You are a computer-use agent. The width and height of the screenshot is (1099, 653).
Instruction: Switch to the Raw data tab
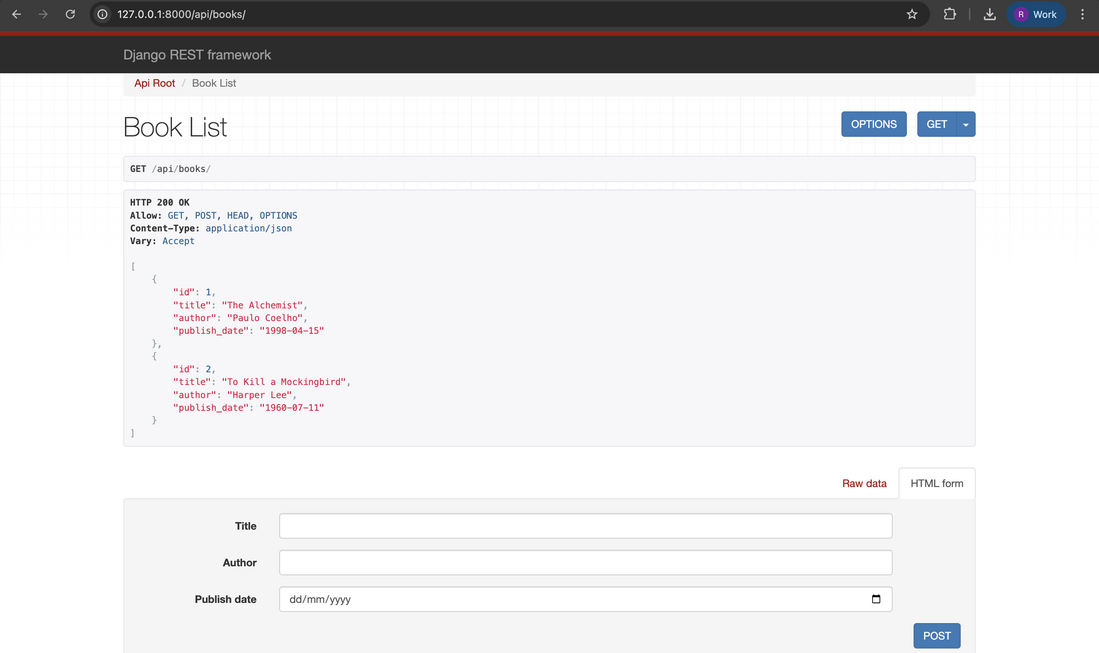pos(864,483)
